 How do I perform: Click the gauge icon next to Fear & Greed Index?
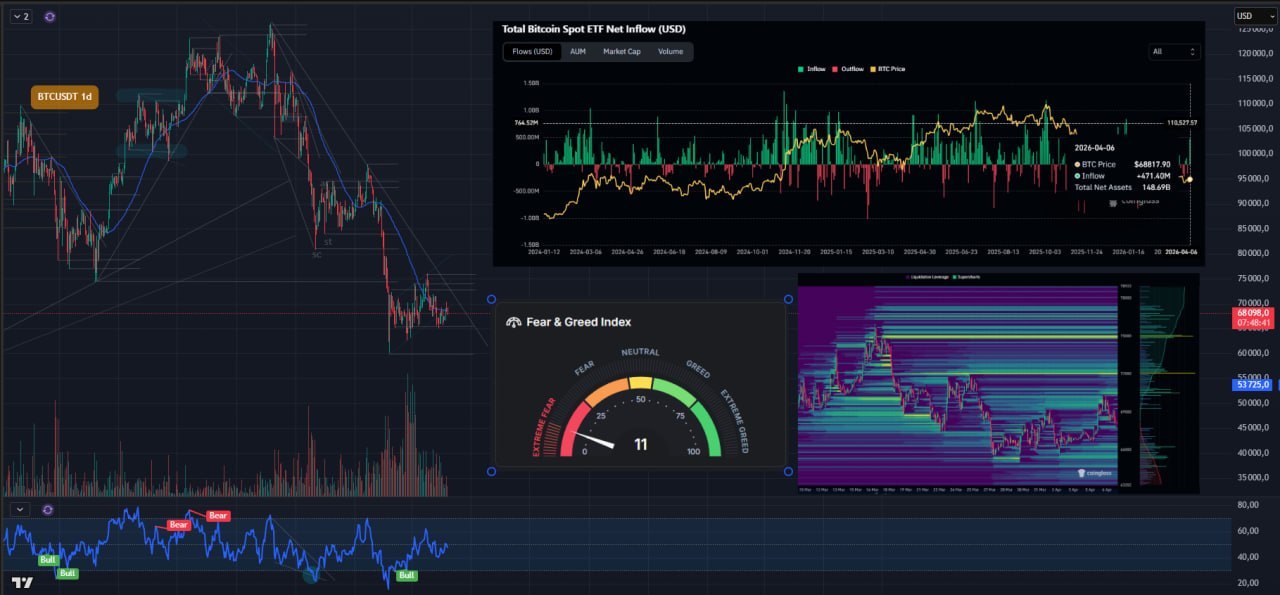click(514, 322)
